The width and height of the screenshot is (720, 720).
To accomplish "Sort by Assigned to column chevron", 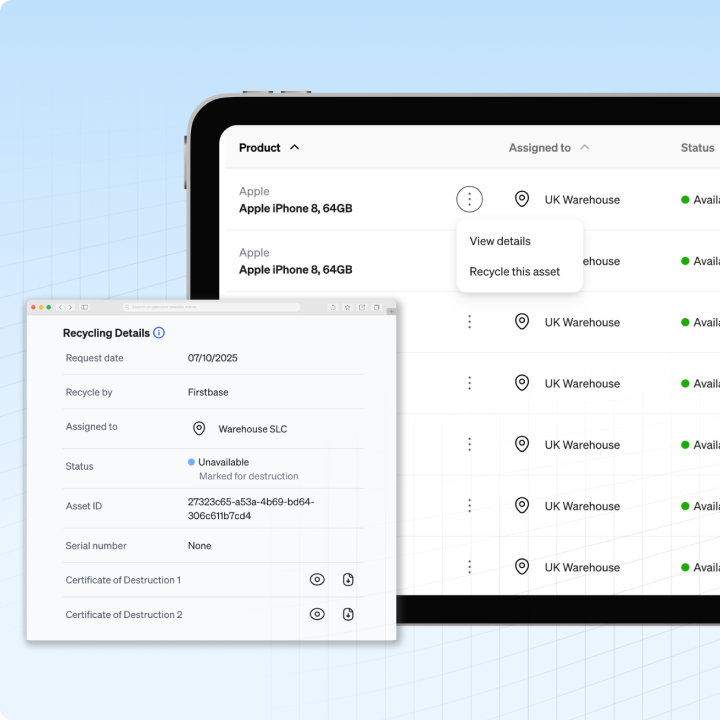I will point(585,148).
